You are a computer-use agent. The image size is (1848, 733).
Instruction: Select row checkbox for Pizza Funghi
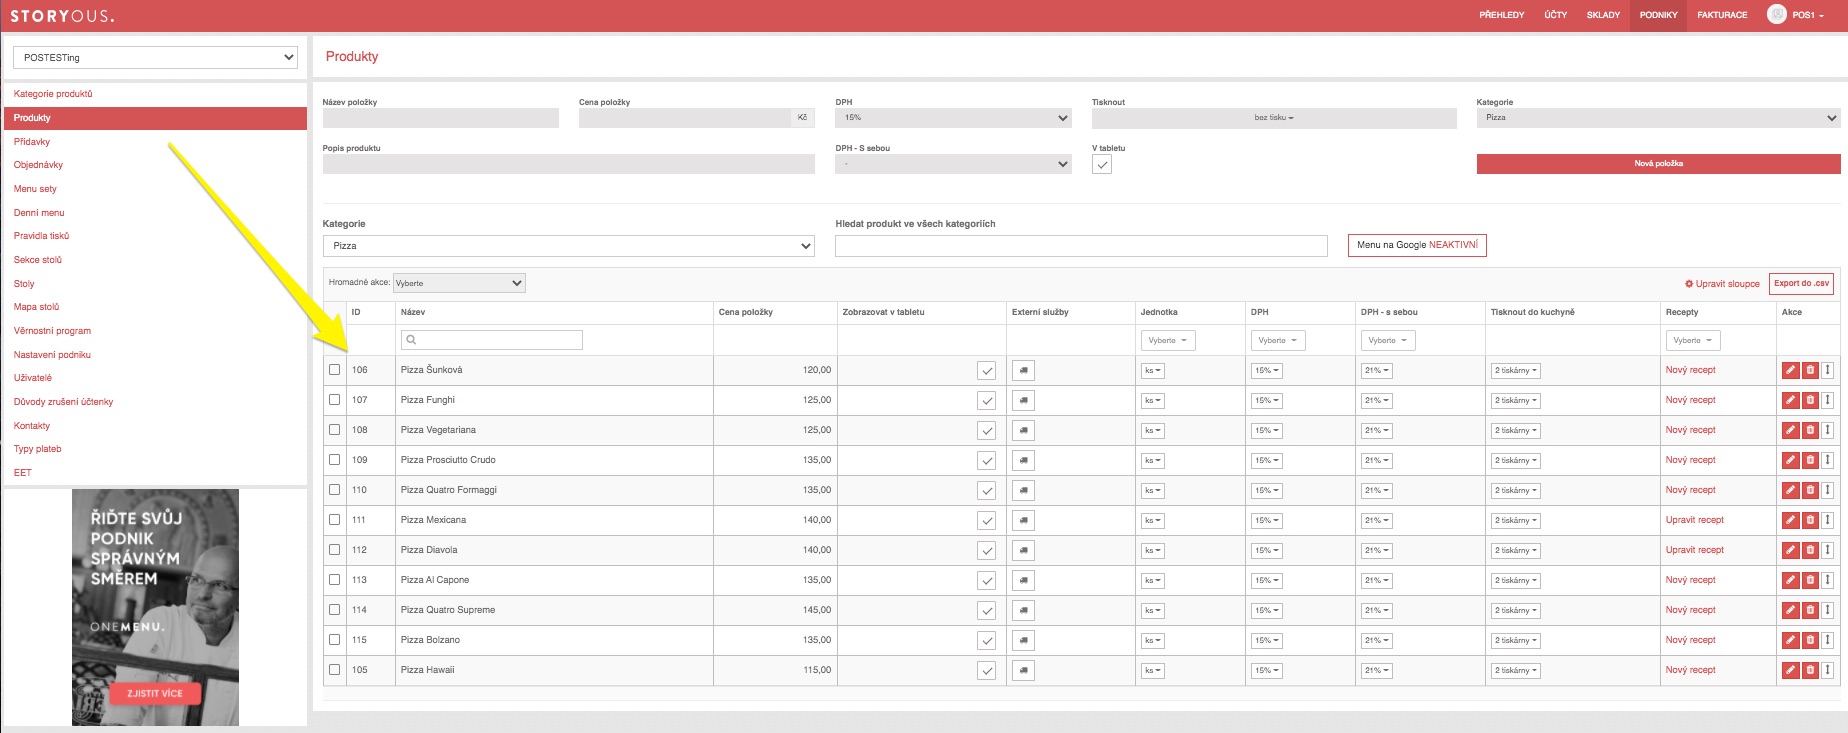point(335,400)
